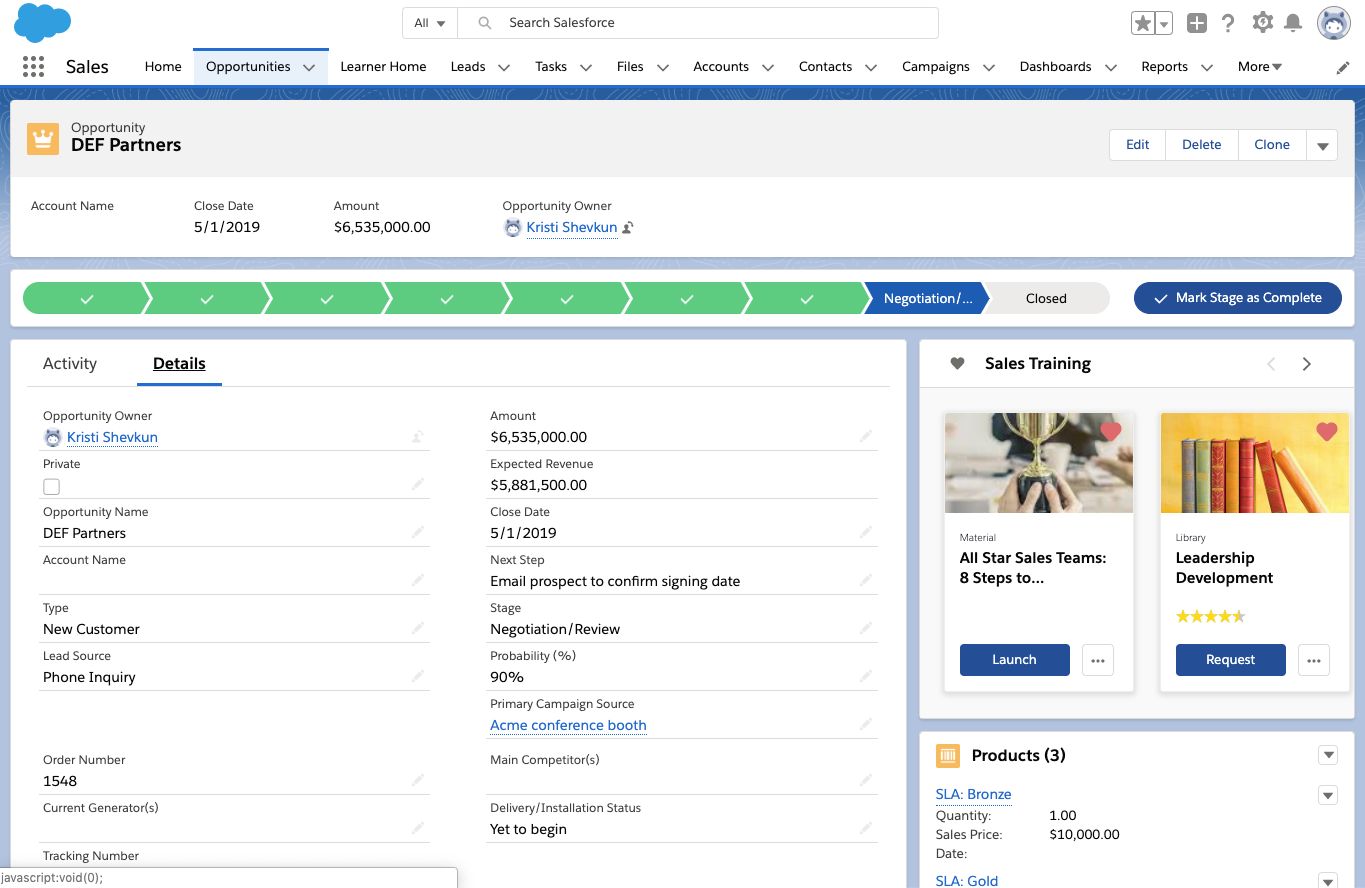
Task: Click the notifications bell icon
Action: click(1293, 23)
